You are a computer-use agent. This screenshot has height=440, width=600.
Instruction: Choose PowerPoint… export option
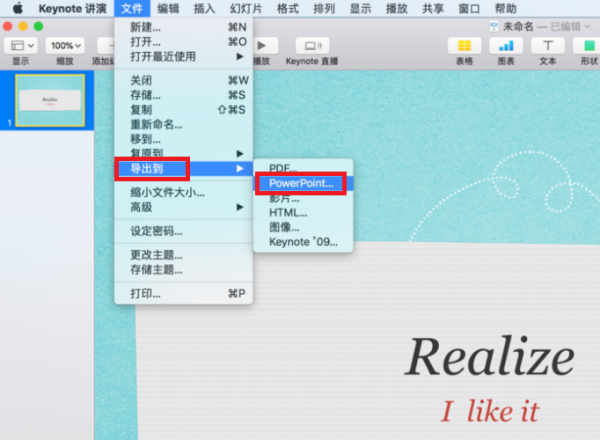[x=301, y=184]
